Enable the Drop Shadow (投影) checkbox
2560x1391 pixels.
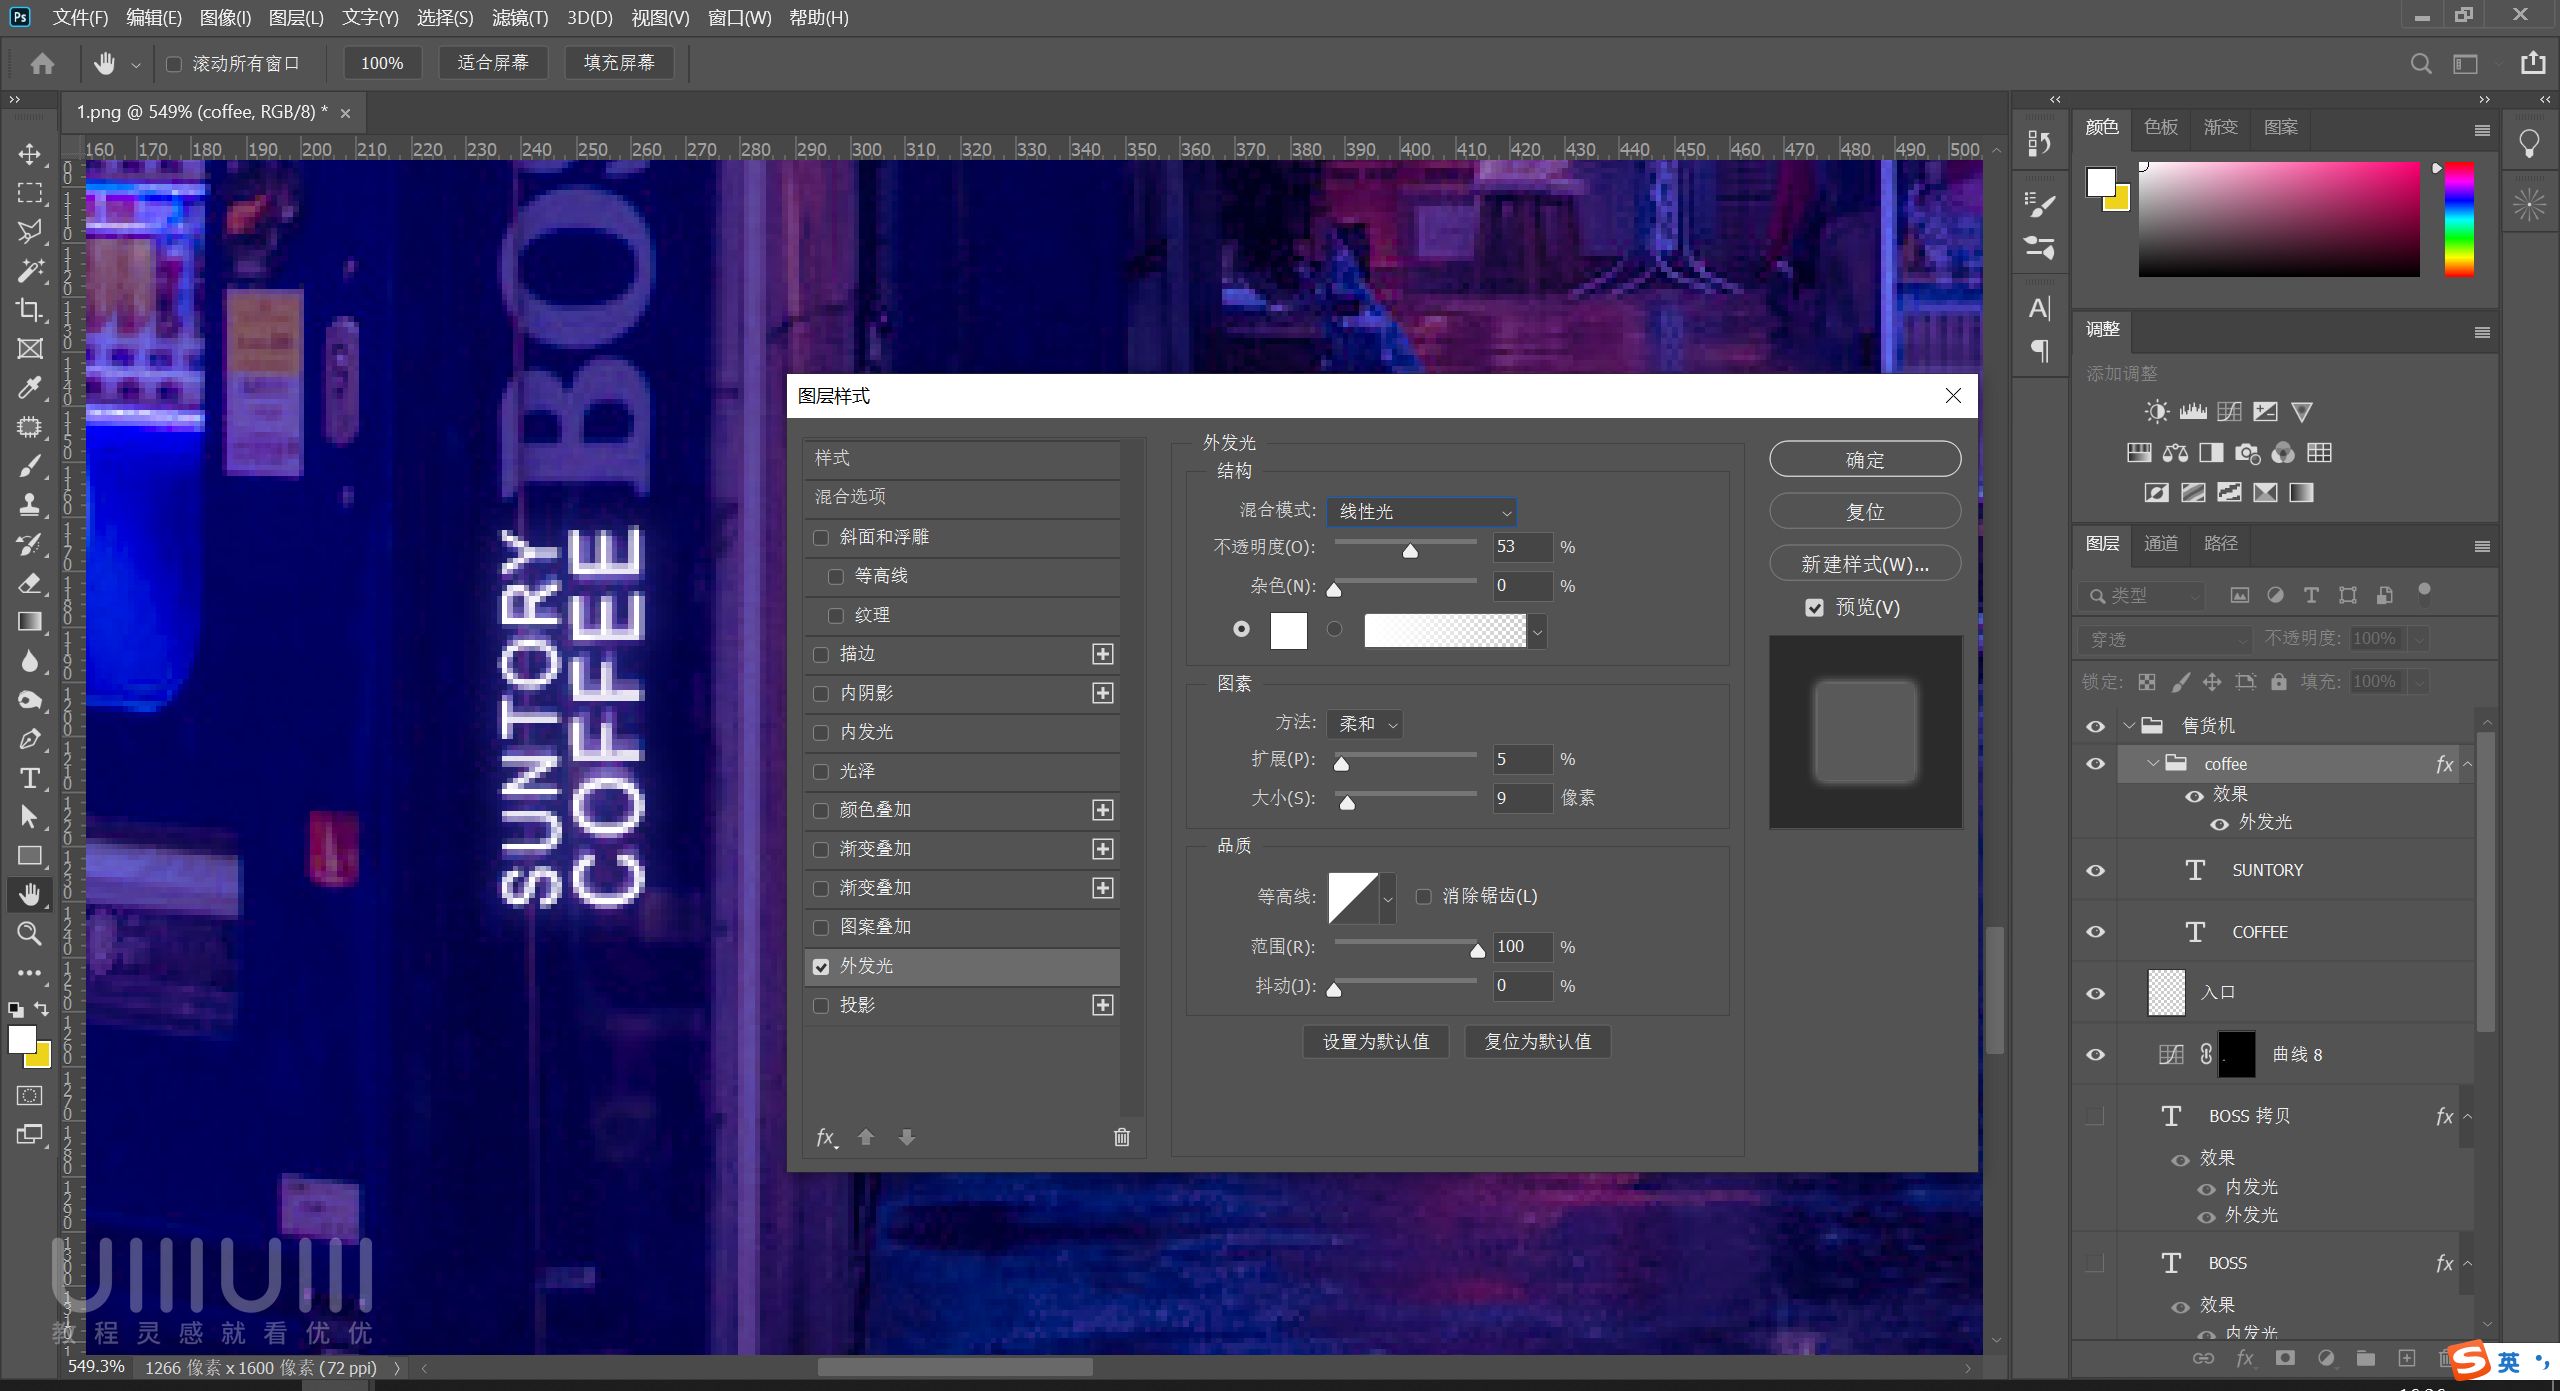click(x=821, y=1005)
